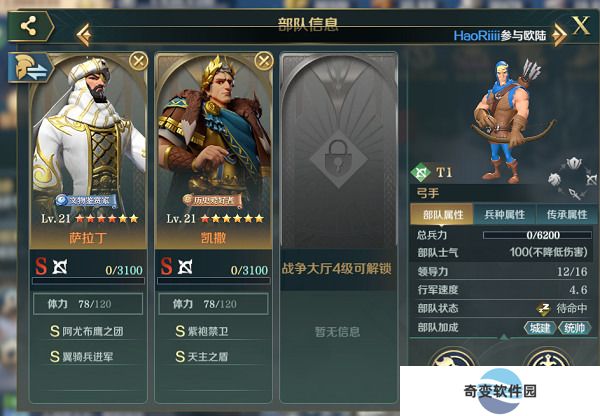Viewport: 600px width, 416px height.
Task: Open the commander swap helmet icon
Action: click(x=31, y=68)
